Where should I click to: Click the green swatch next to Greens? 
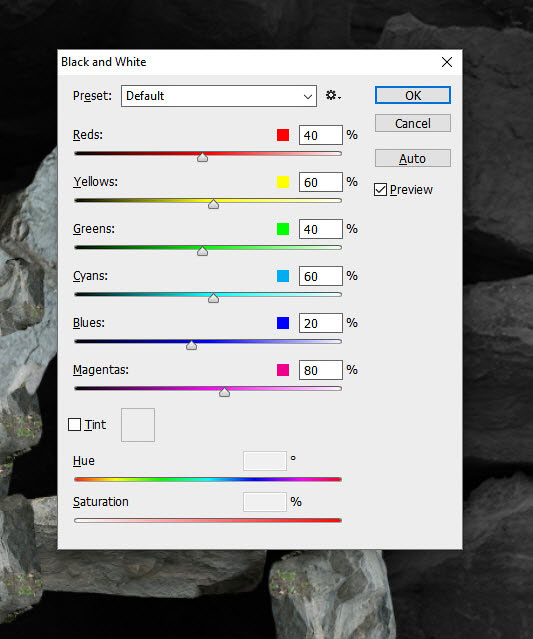(283, 229)
